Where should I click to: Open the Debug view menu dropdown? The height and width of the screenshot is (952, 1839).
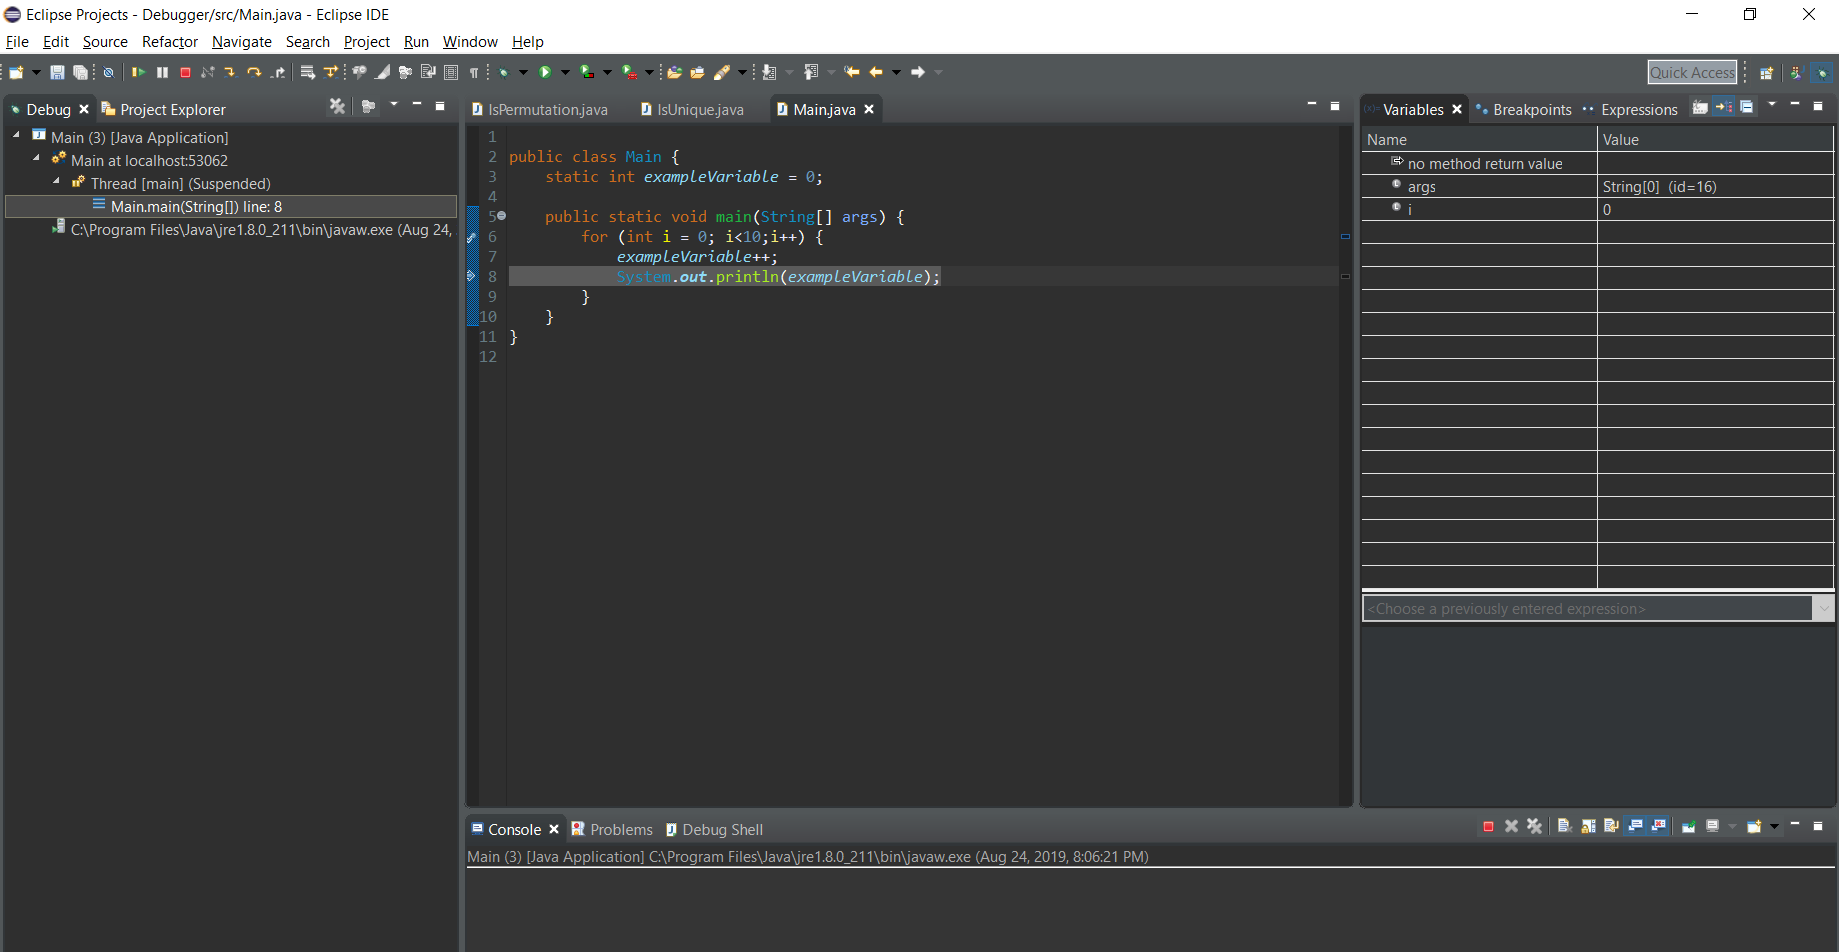click(394, 104)
